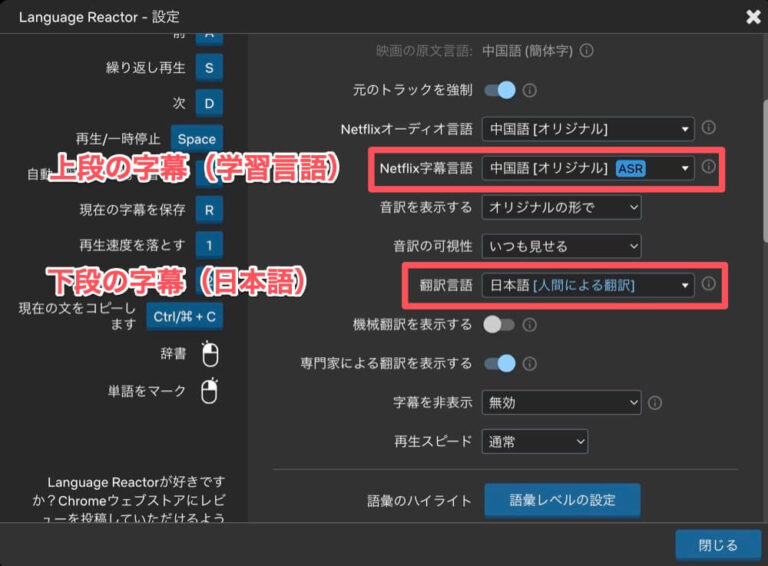Open the 音訳の可視性 dropdown
Screen dimensions: 768x566
(x=561, y=246)
